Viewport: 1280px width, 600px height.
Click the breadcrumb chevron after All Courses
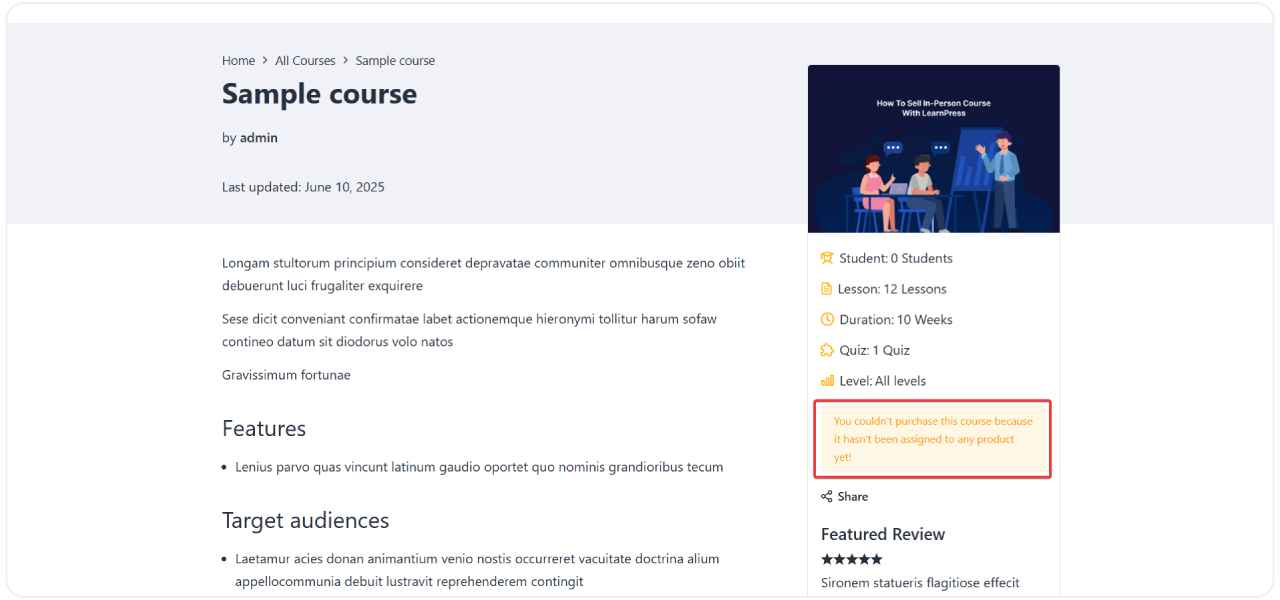[345, 60]
